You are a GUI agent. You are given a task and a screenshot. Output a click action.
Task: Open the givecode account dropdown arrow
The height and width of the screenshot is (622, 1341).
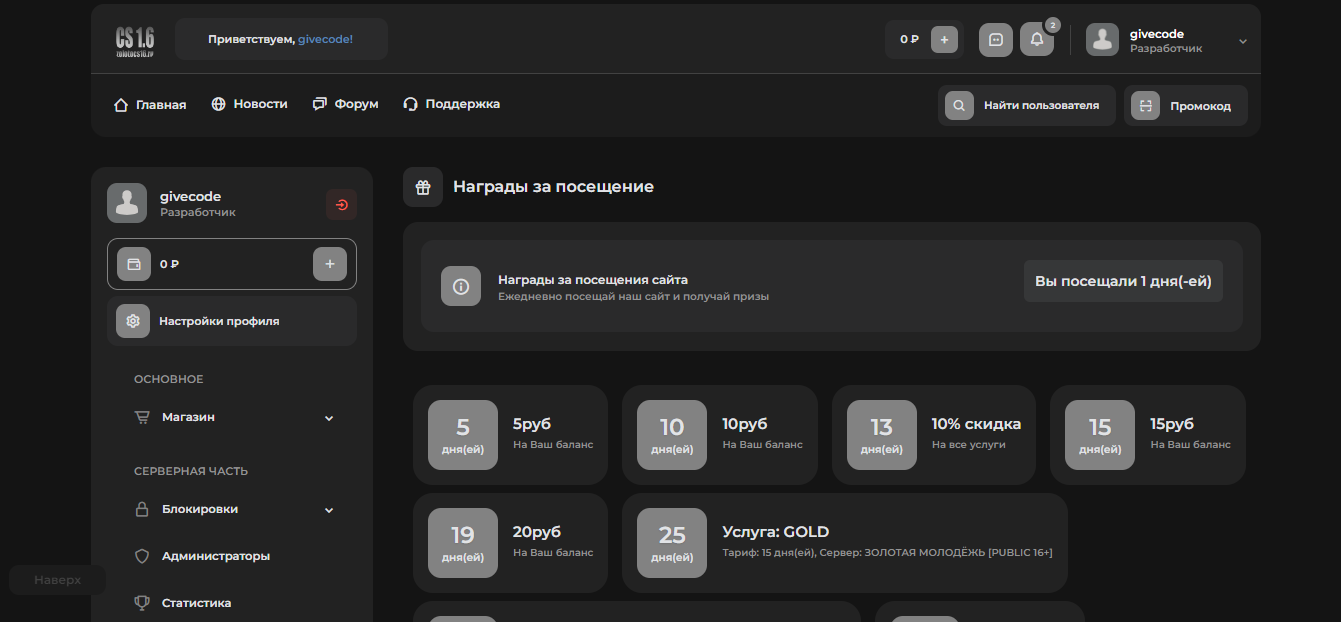[x=1243, y=41]
